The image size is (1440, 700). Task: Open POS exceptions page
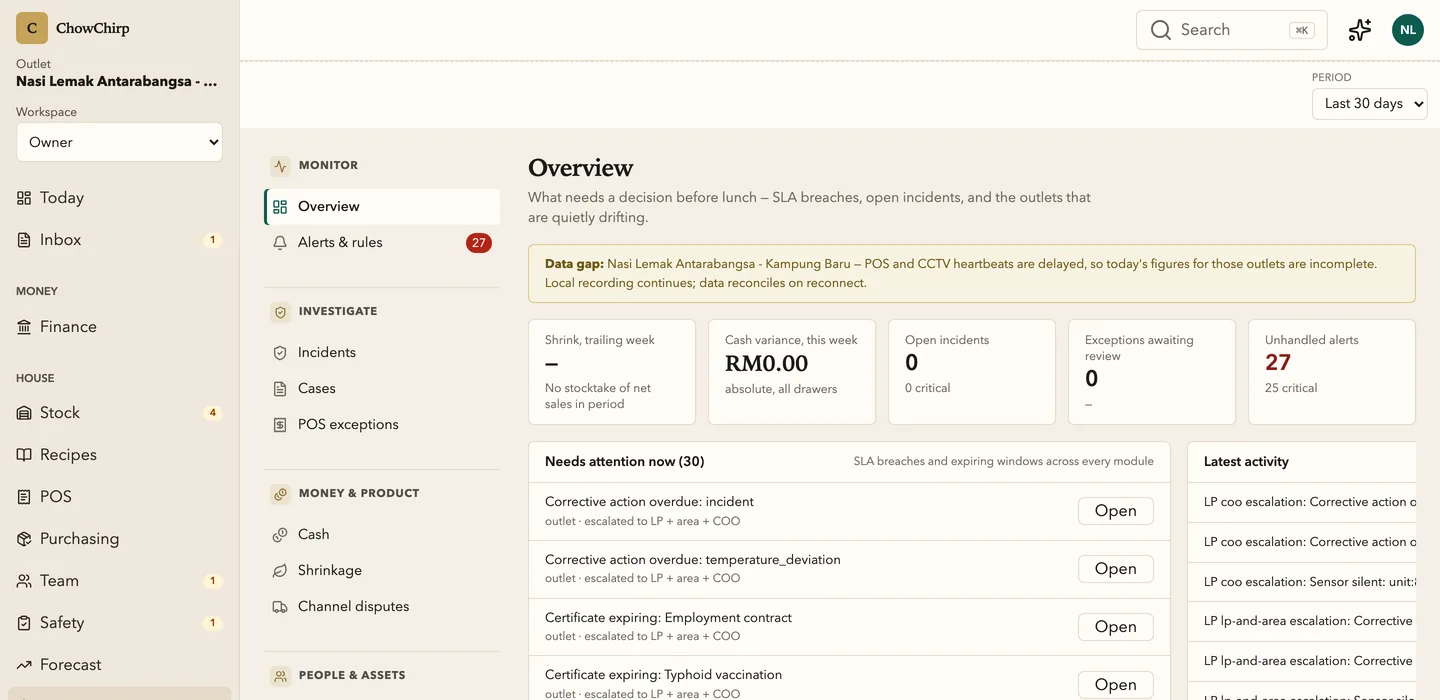tap(382, 425)
